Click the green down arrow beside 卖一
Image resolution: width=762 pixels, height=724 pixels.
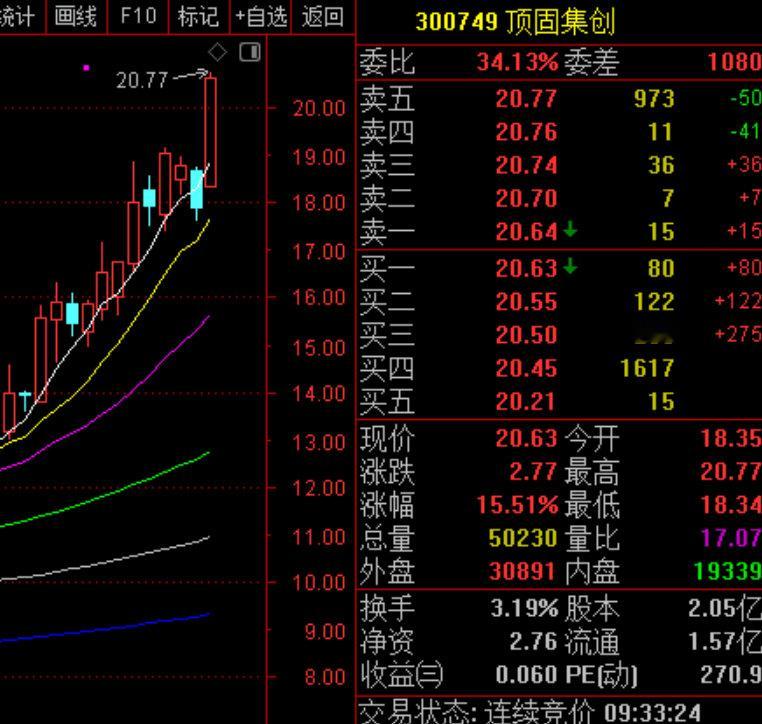pyautogui.click(x=570, y=229)
